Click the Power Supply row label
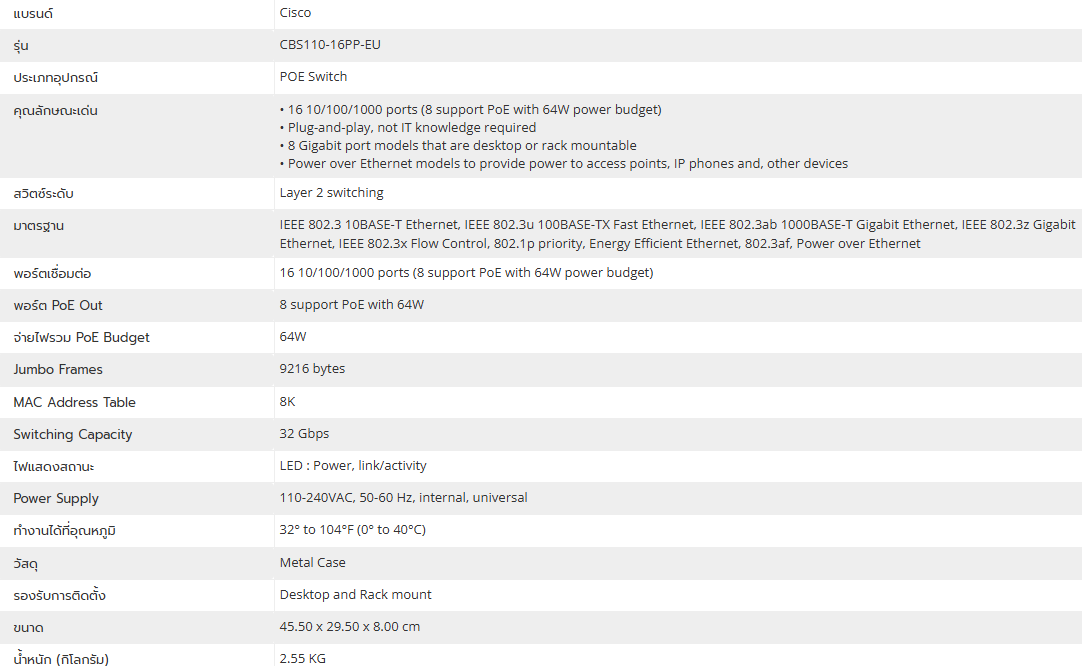The image size is (1082, 666). pyautogui.click(x=56, y=498)
